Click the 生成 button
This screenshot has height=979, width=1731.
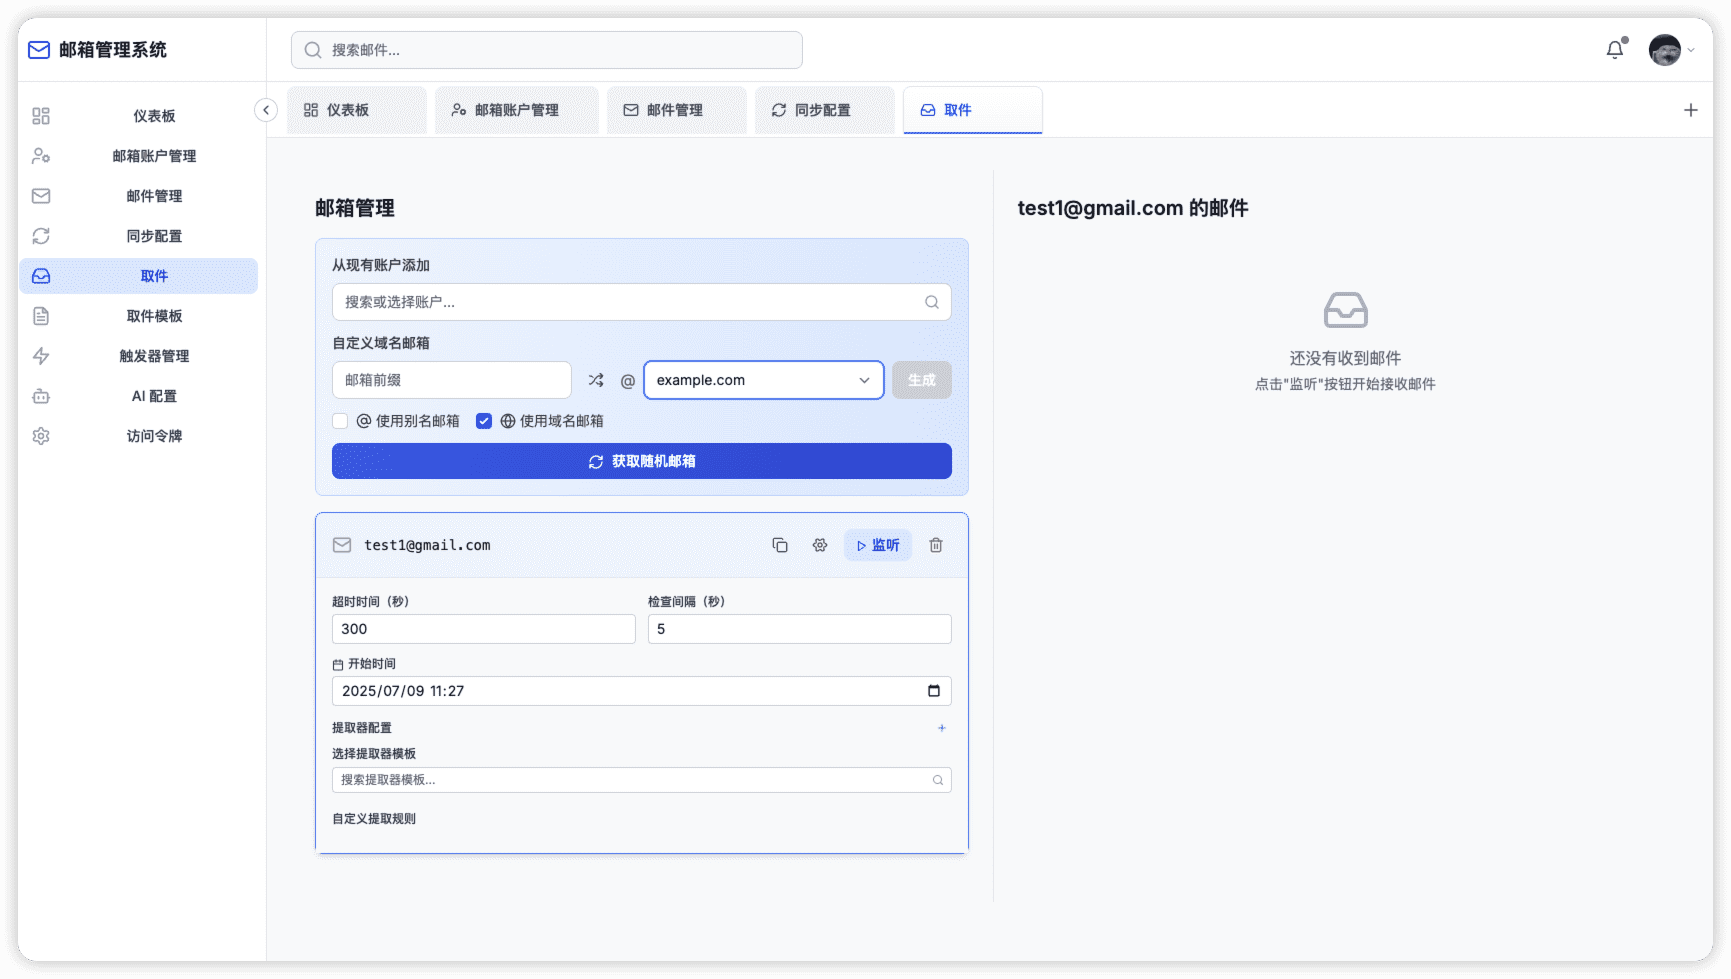coord(922,380)
